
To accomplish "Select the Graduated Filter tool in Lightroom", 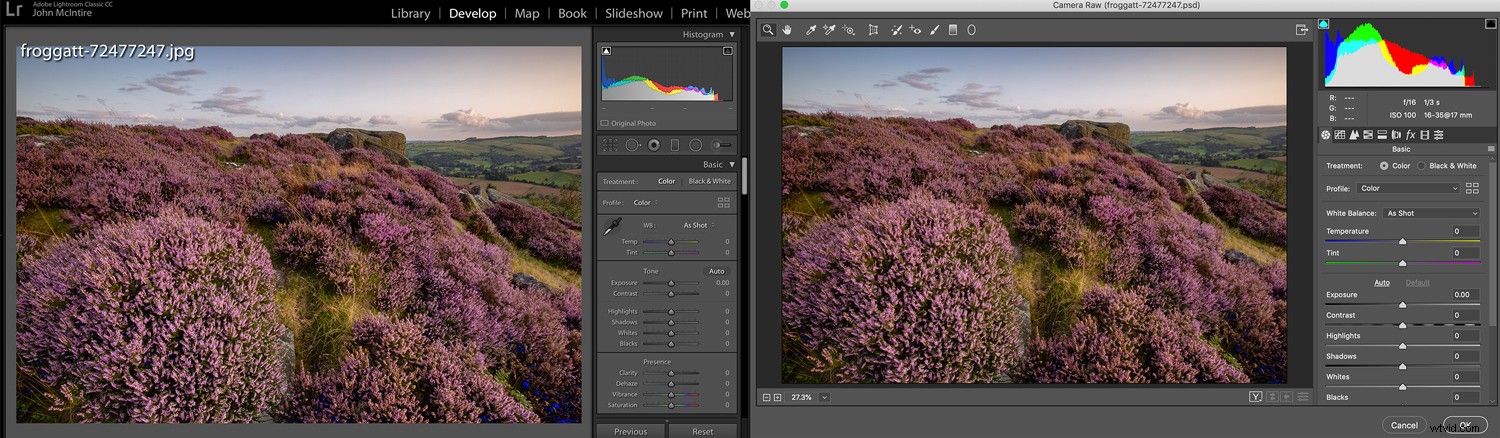I will (674, 145).
